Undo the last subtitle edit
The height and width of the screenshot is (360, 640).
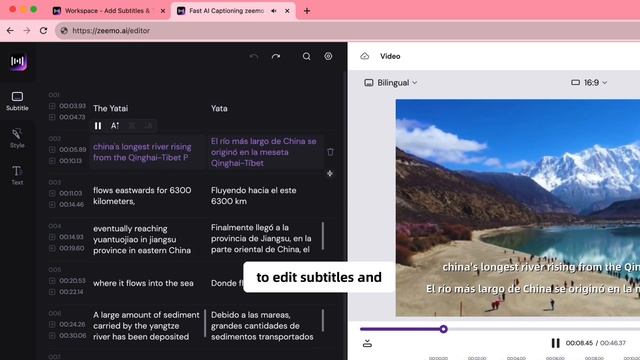tap(254, 57)
